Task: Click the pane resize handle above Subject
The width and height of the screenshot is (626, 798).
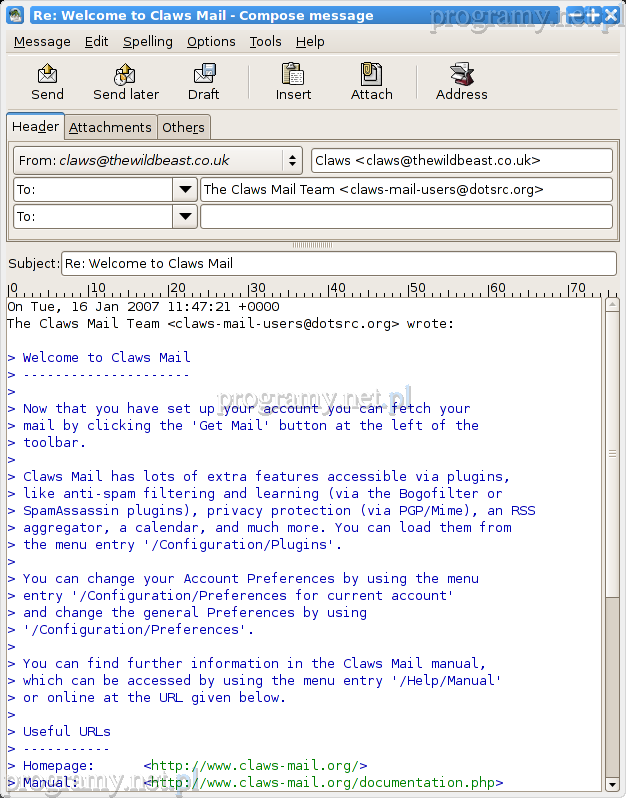Action: tap(312, 245)
